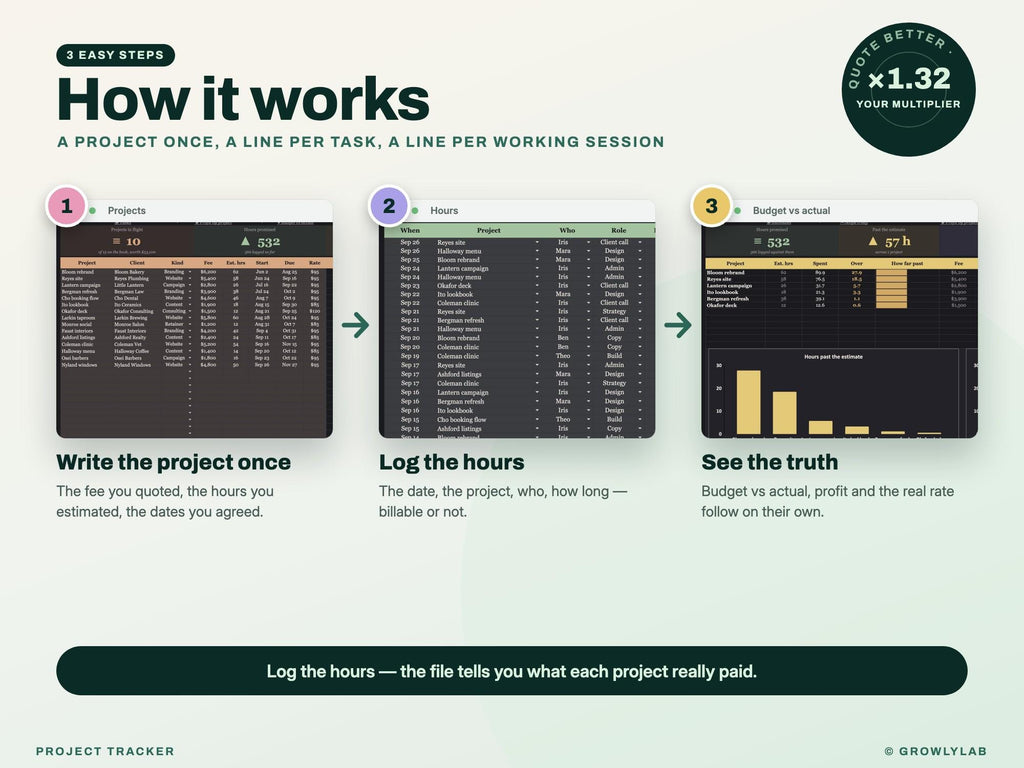Click the Client column header in Projects
Viewport: 1024px width, 768px height.
tap(137, 263)
